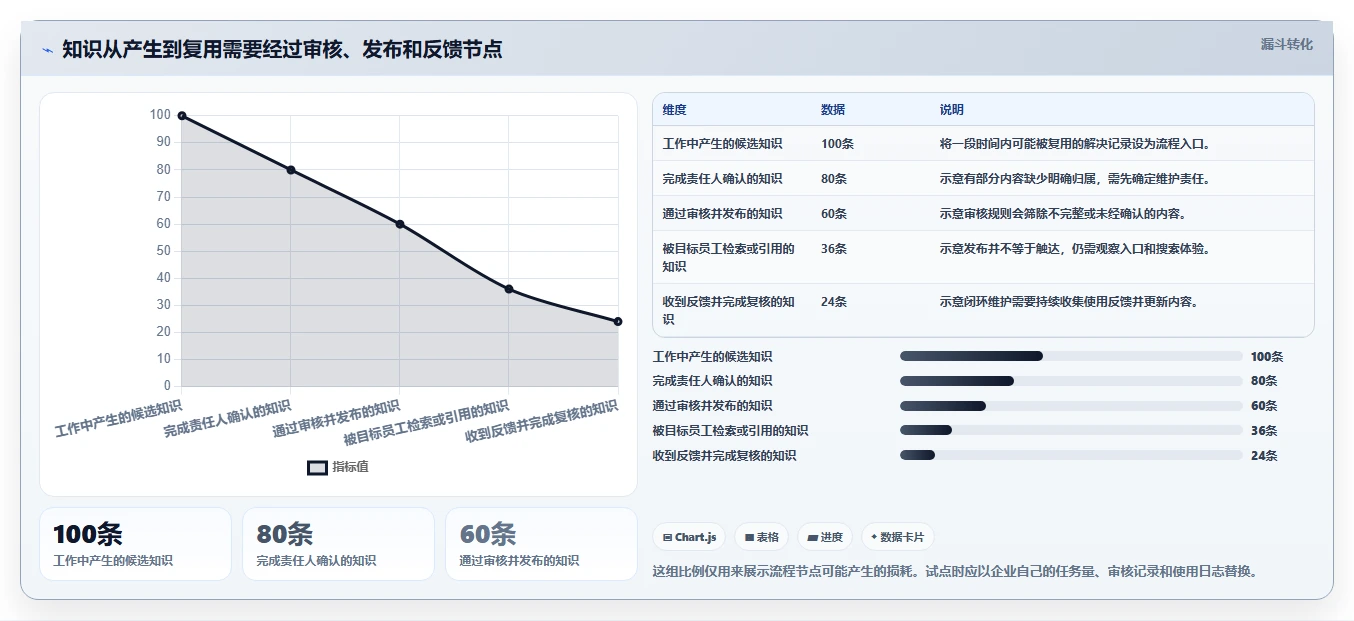Open the 60条 data card
The height and width of the screenshot is (621, 1354).
541,544
